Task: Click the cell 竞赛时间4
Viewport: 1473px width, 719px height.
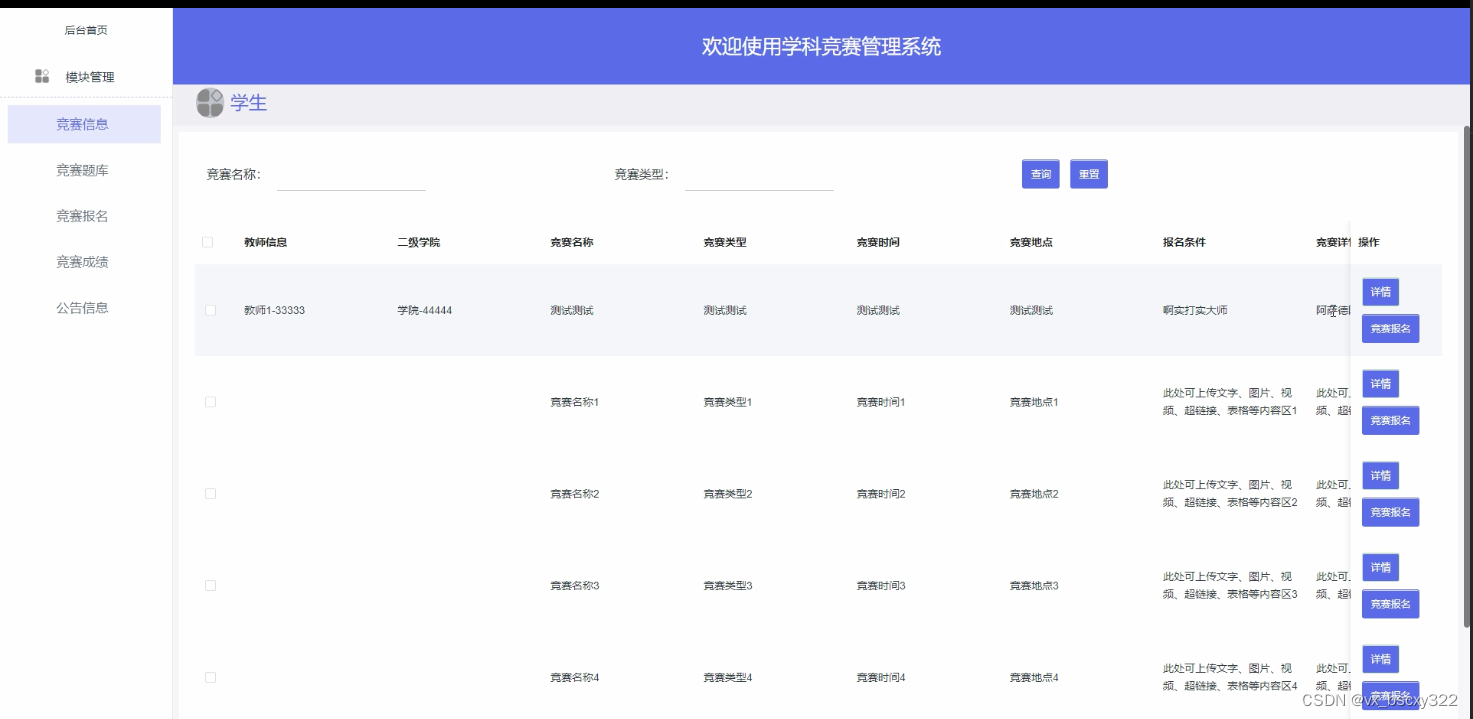Action: (x=881, y=678)
